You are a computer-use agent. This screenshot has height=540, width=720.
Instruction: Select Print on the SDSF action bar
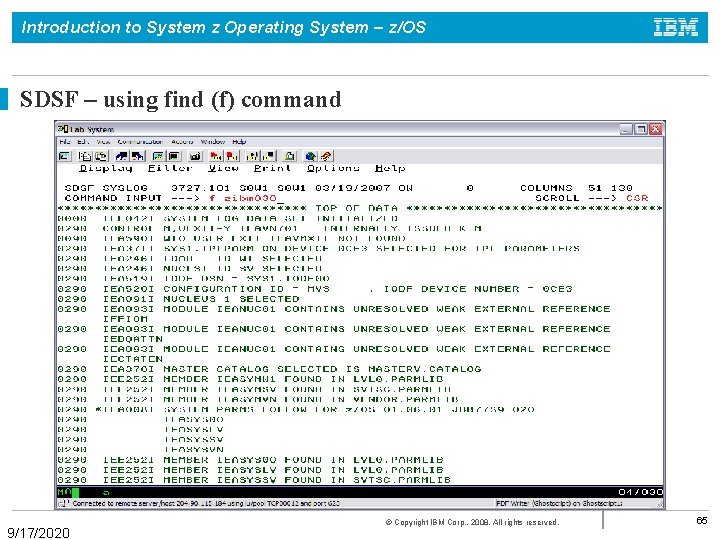click(272, 169)
